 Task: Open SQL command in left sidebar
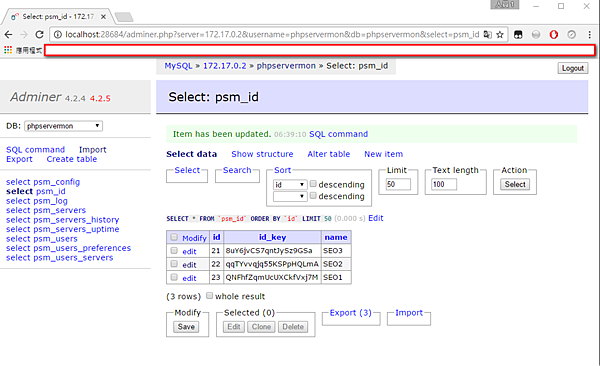pos(35,150)
